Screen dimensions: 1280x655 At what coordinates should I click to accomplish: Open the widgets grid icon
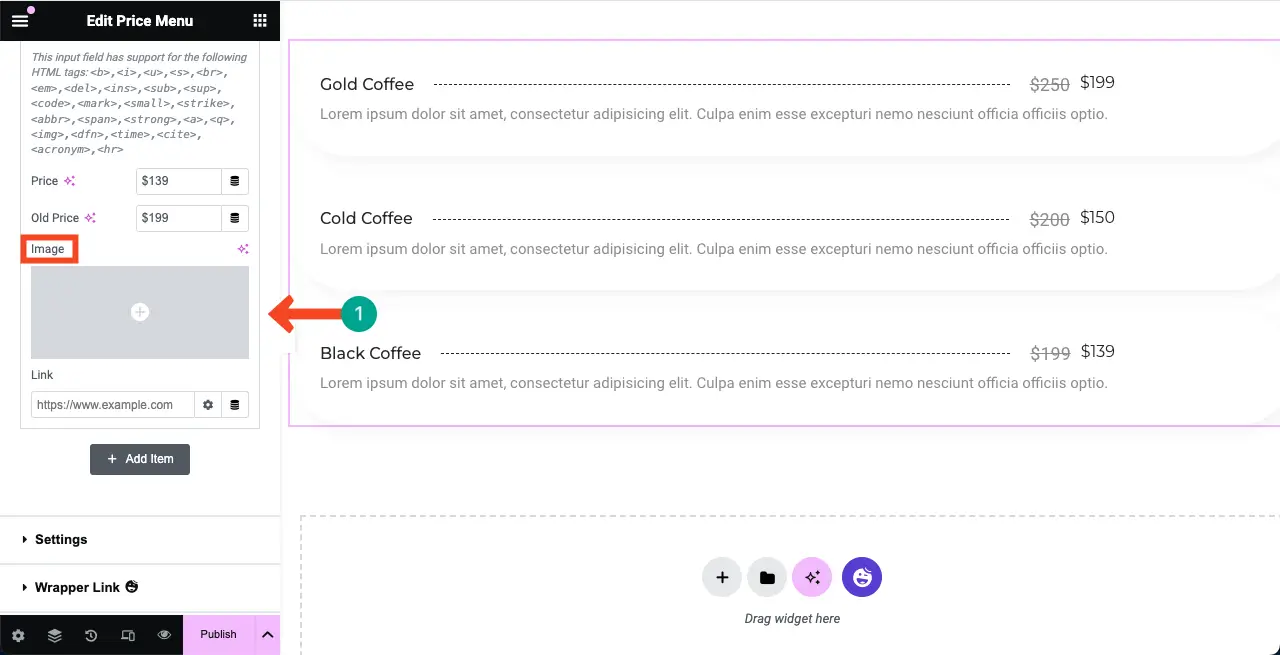click(260, 20)
